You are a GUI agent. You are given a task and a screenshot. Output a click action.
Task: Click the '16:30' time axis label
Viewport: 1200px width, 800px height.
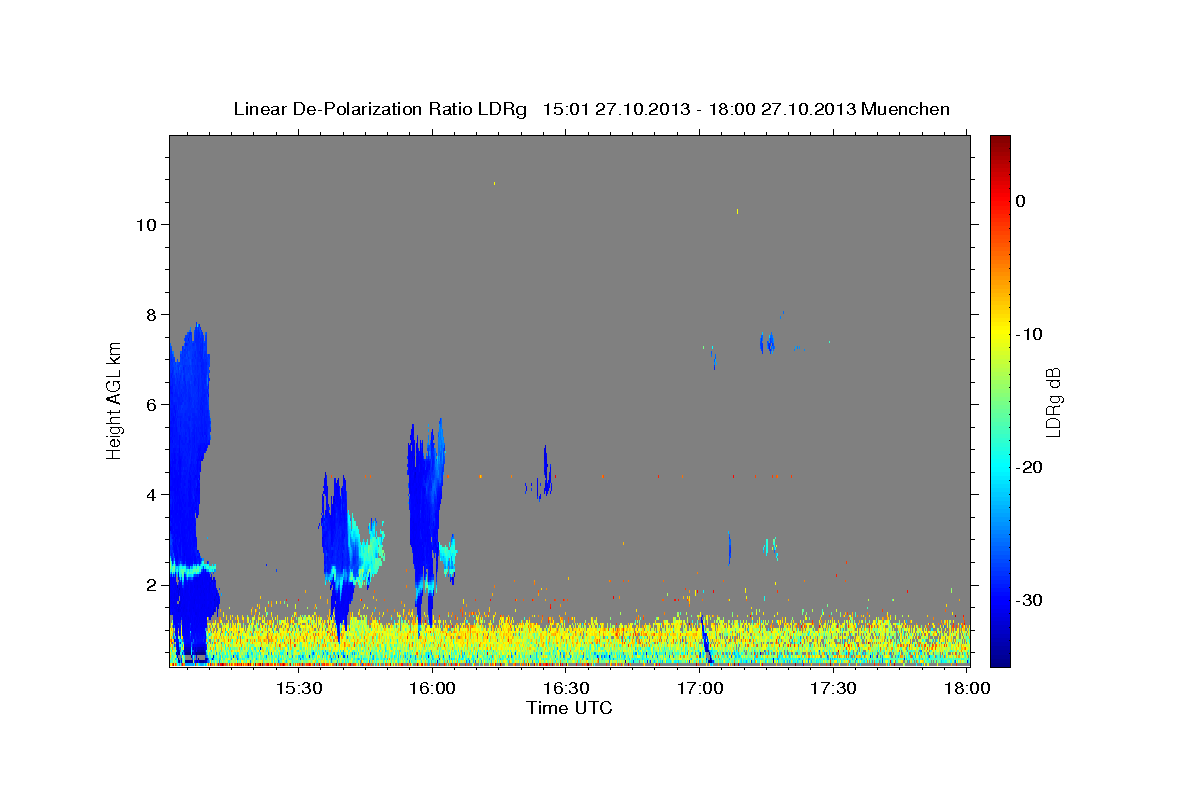click(x=566, y=688)
